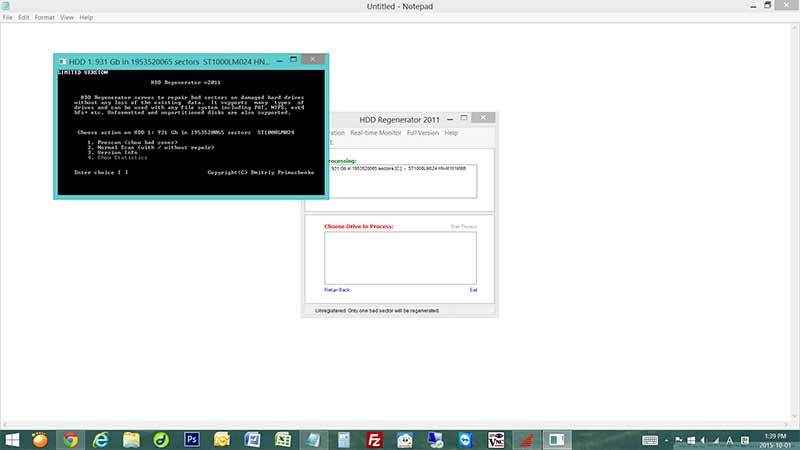Open Notepad File menu
This screenshot has height=450, width=800.
pyautogui.click(x=8, y=17)
